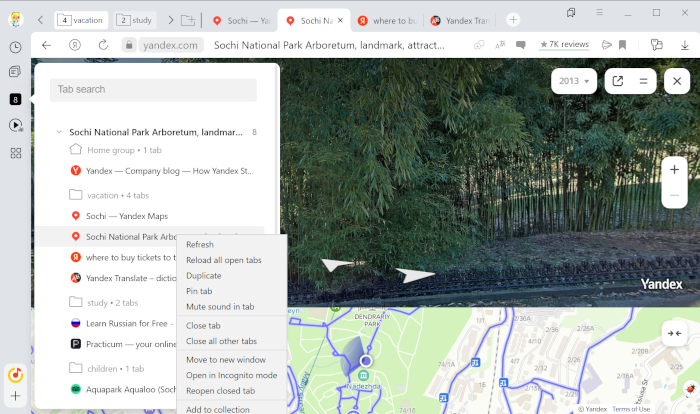
Task: Click the open tabs counter icon showing 8
Action: pos(15,99)
